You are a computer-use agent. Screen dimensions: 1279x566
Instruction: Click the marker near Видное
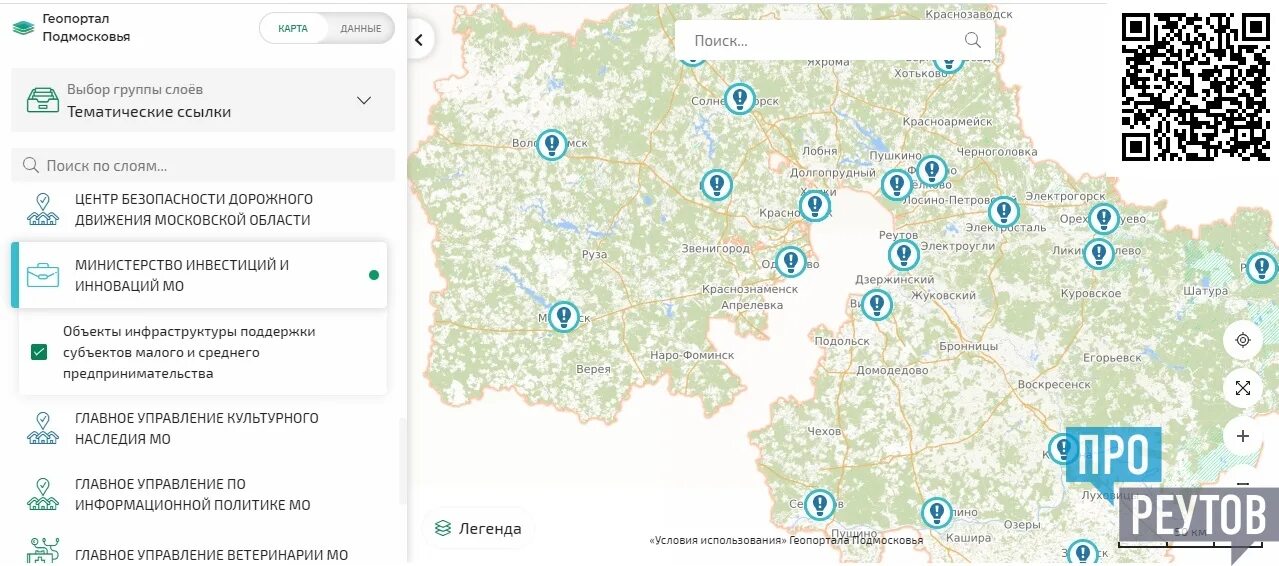877,305
